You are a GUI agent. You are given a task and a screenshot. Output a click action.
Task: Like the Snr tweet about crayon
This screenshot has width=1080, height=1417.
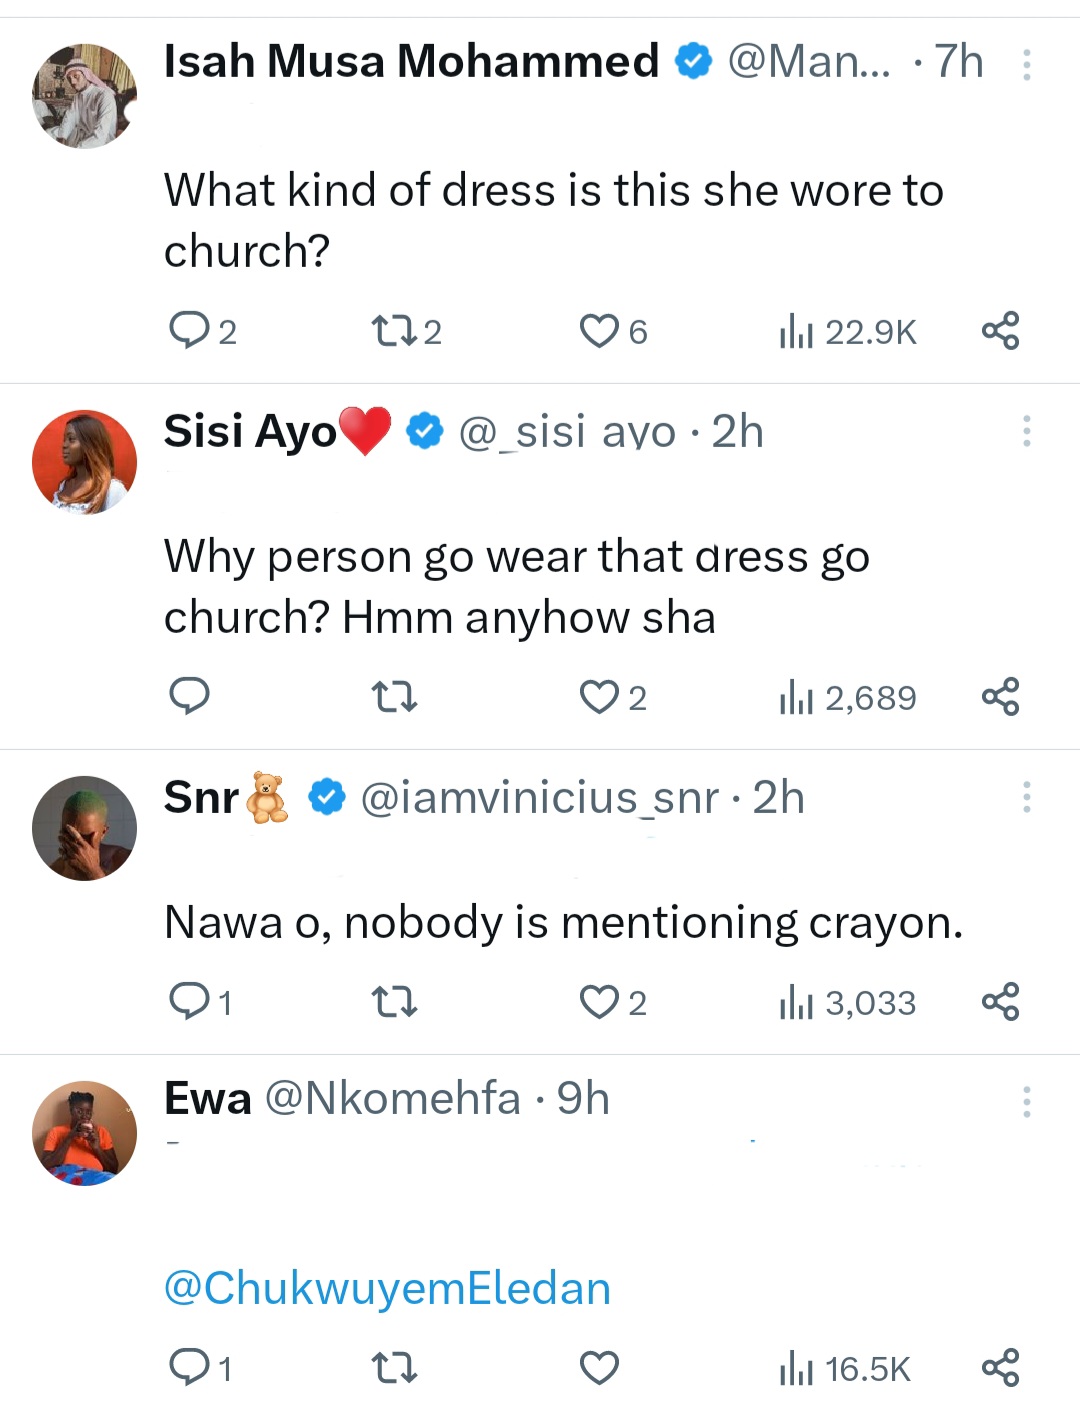[x=600, y=1001]
